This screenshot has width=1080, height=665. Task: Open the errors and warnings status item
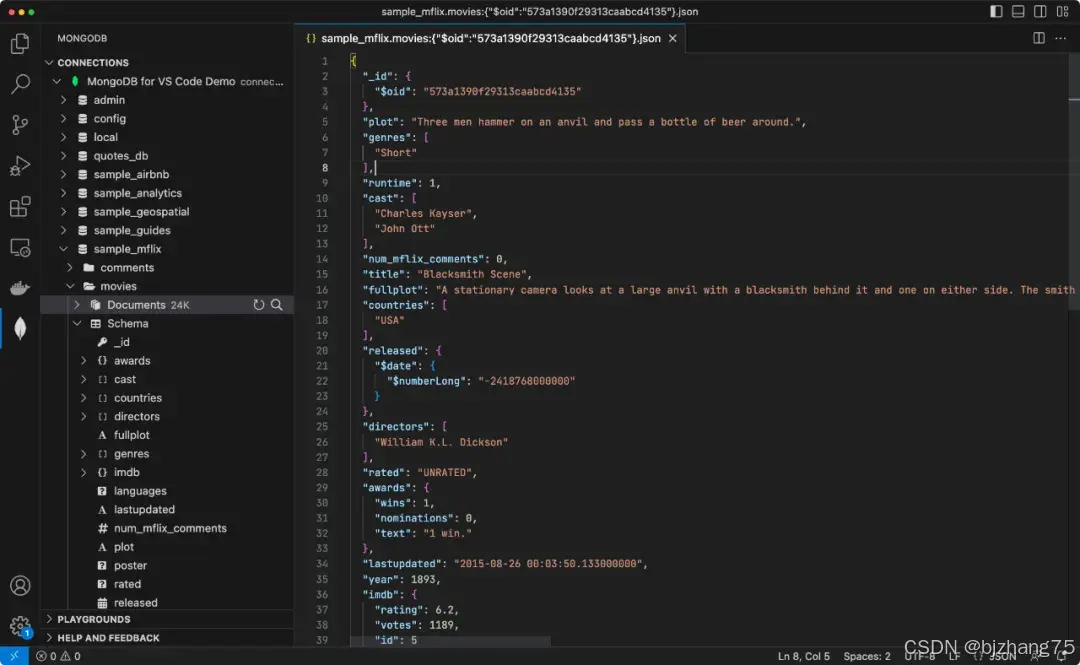(59, 656)
